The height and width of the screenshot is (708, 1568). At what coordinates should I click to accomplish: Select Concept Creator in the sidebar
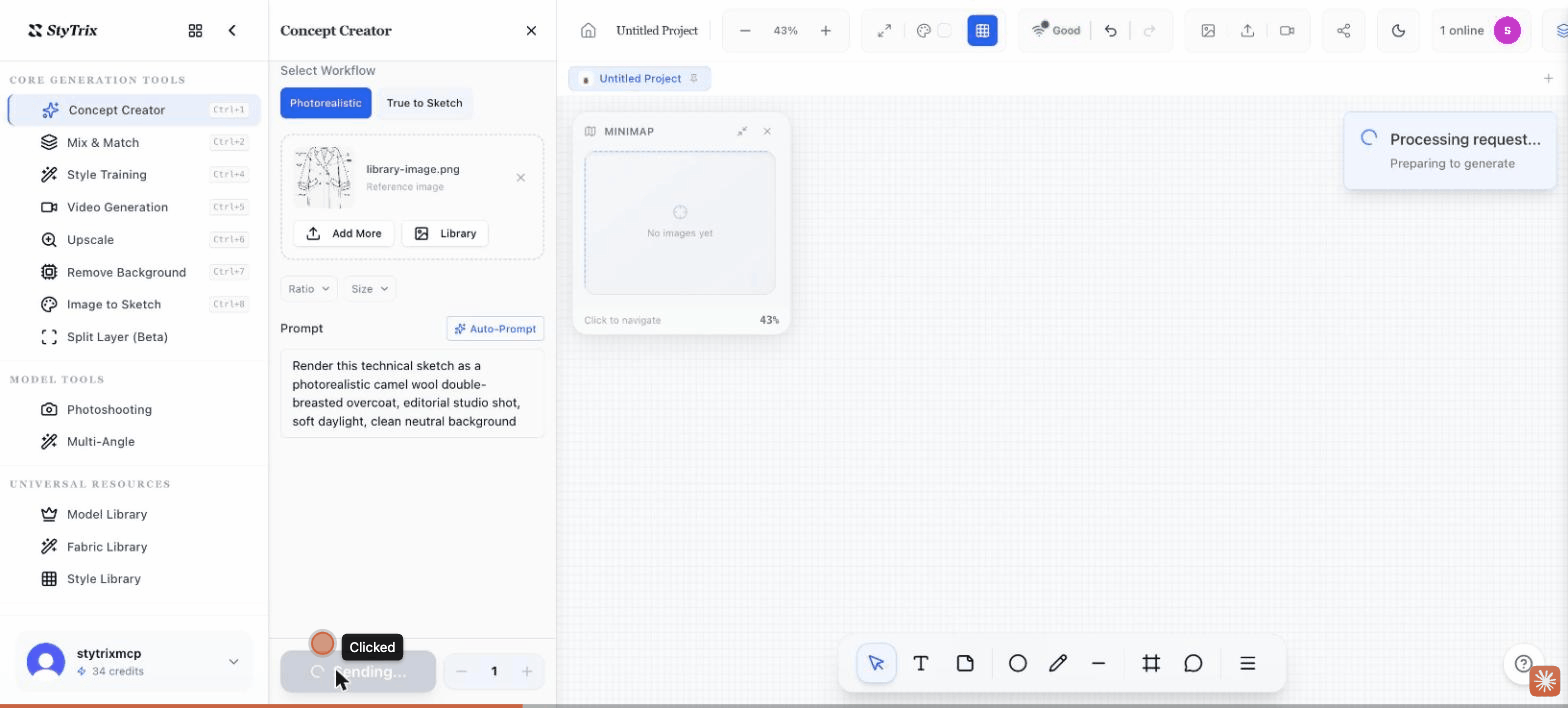tap(134, 110)
